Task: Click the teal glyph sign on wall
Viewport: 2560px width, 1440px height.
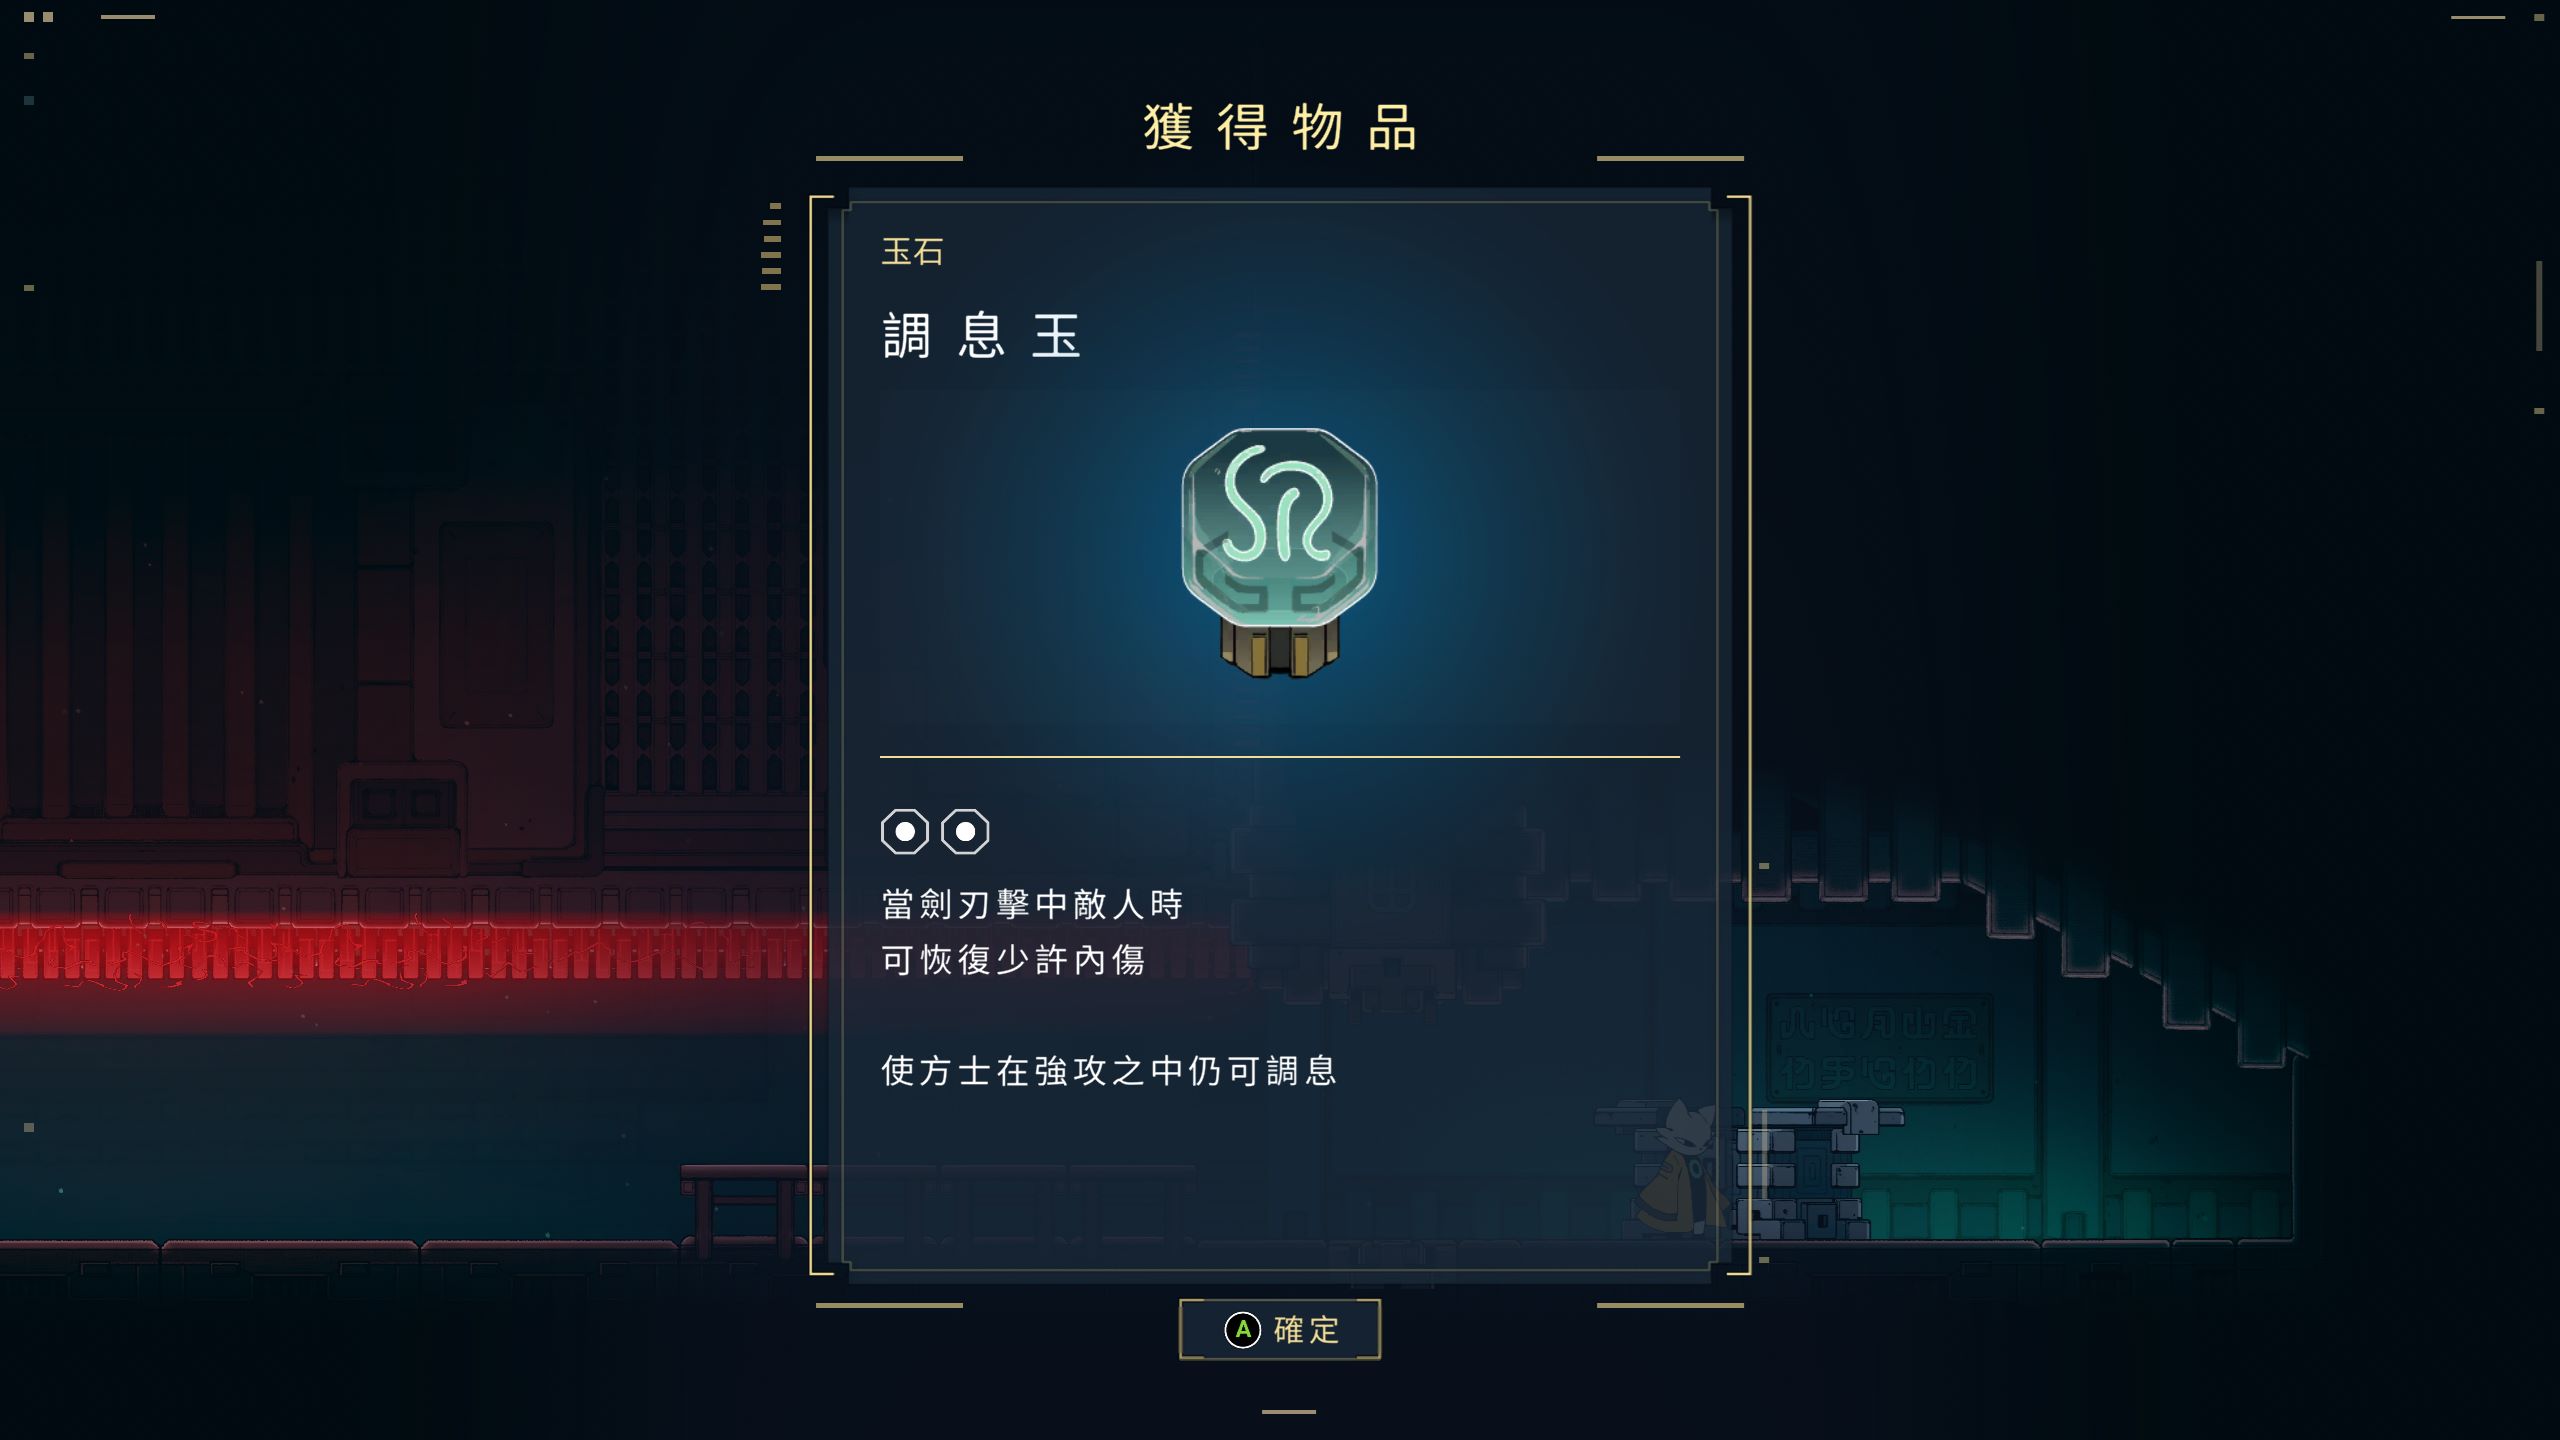Action: tap(1879, 1048)
